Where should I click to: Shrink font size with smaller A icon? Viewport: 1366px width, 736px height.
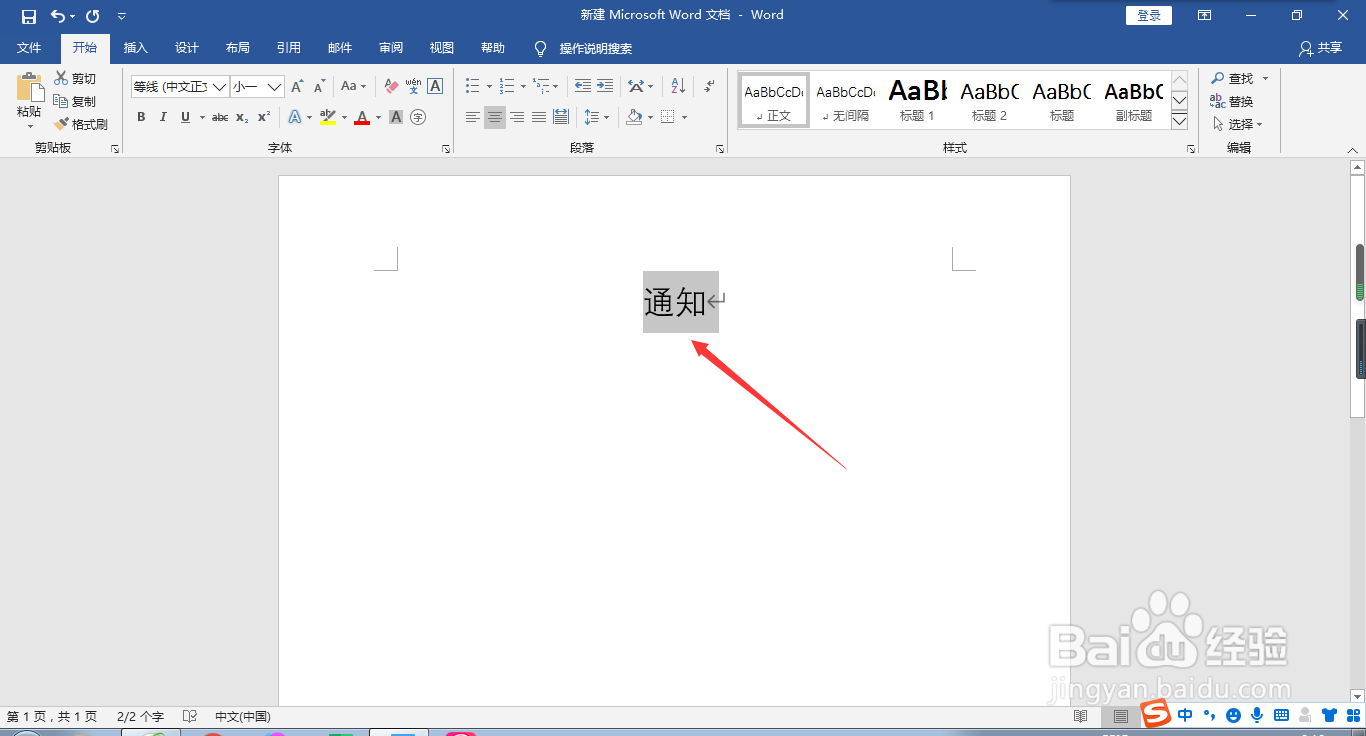tap(320, 87)
